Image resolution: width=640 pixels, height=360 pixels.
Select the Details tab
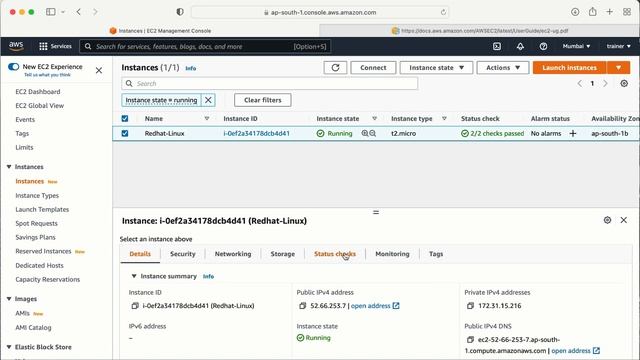pos(140,254)
